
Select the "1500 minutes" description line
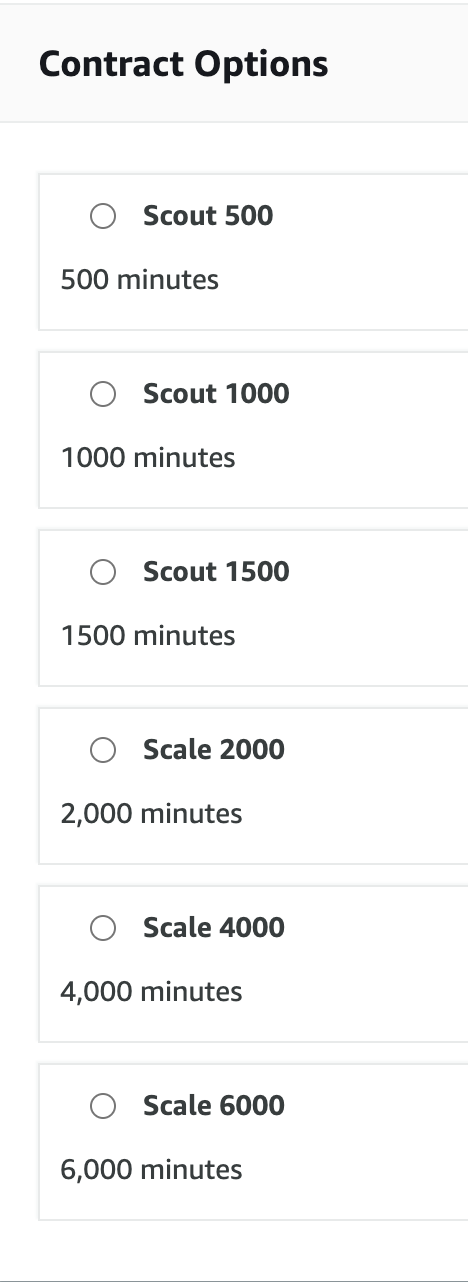148,635
